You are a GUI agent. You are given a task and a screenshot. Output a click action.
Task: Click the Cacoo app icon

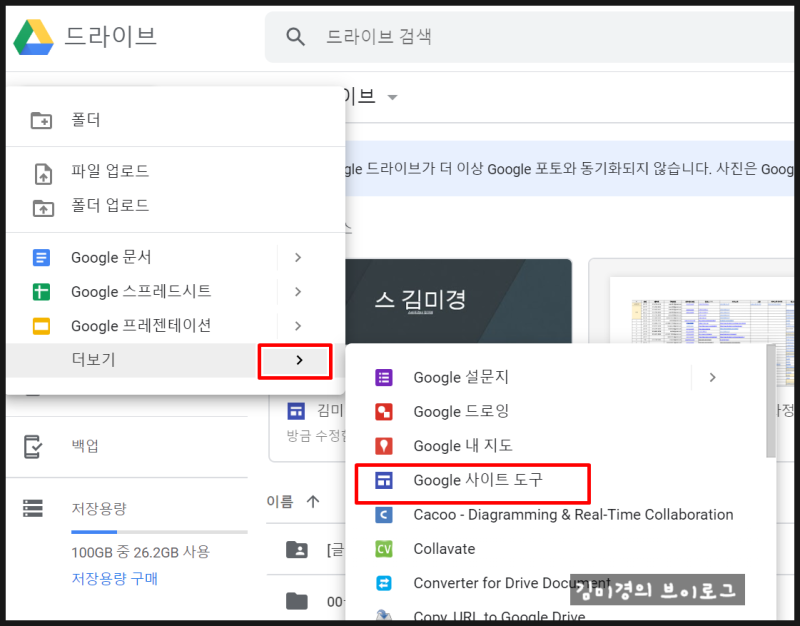tap(384, 515)
